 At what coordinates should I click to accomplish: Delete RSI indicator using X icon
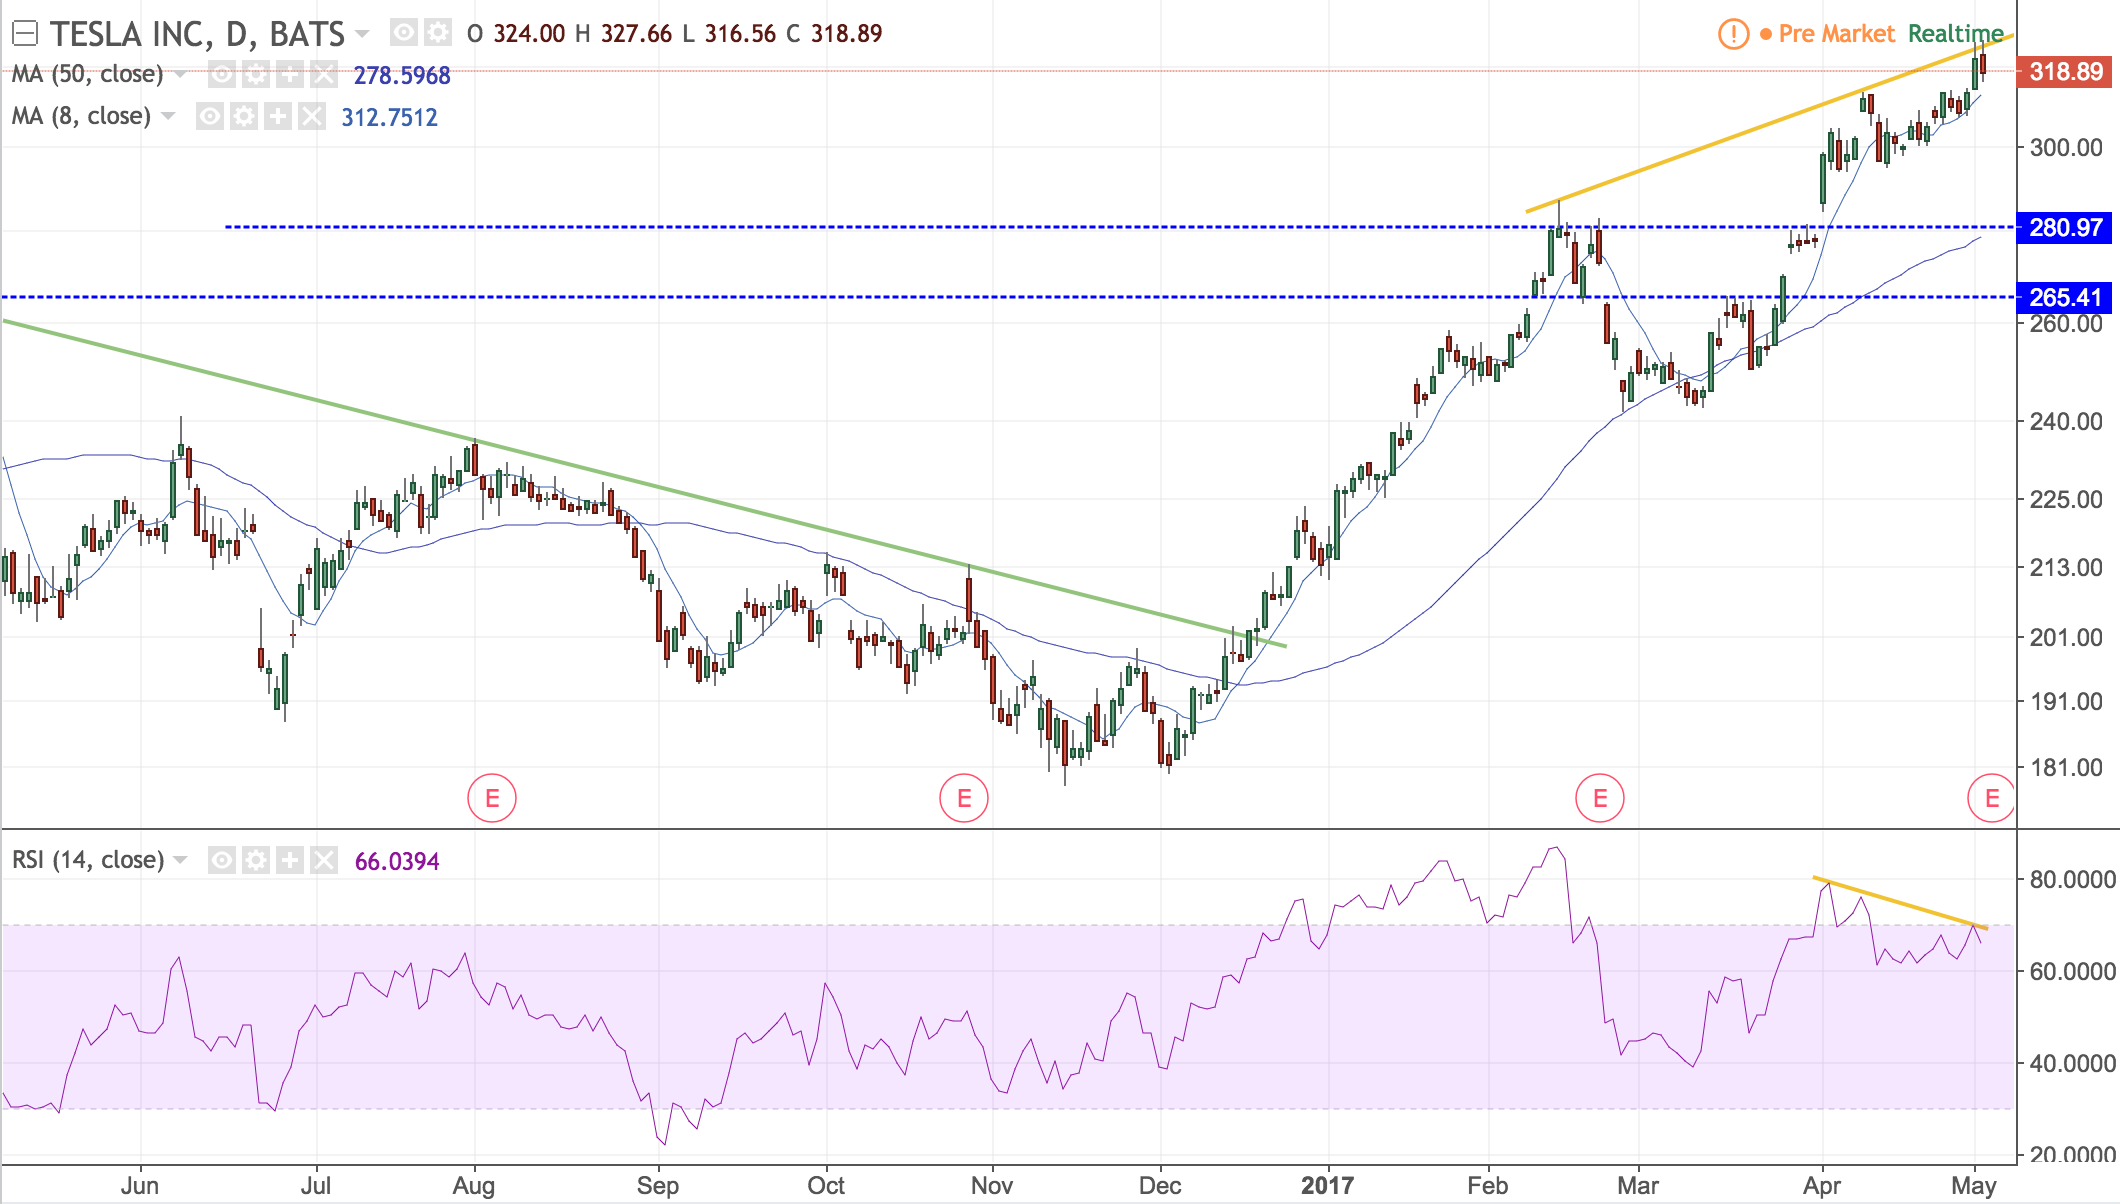[324, 860]
